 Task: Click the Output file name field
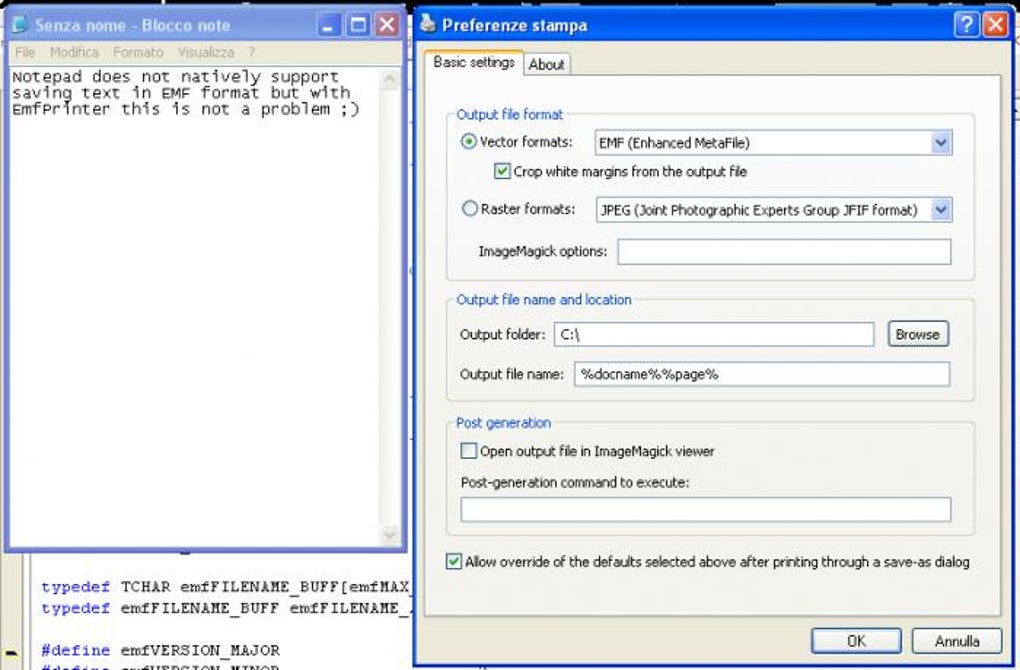coord(762,374)
